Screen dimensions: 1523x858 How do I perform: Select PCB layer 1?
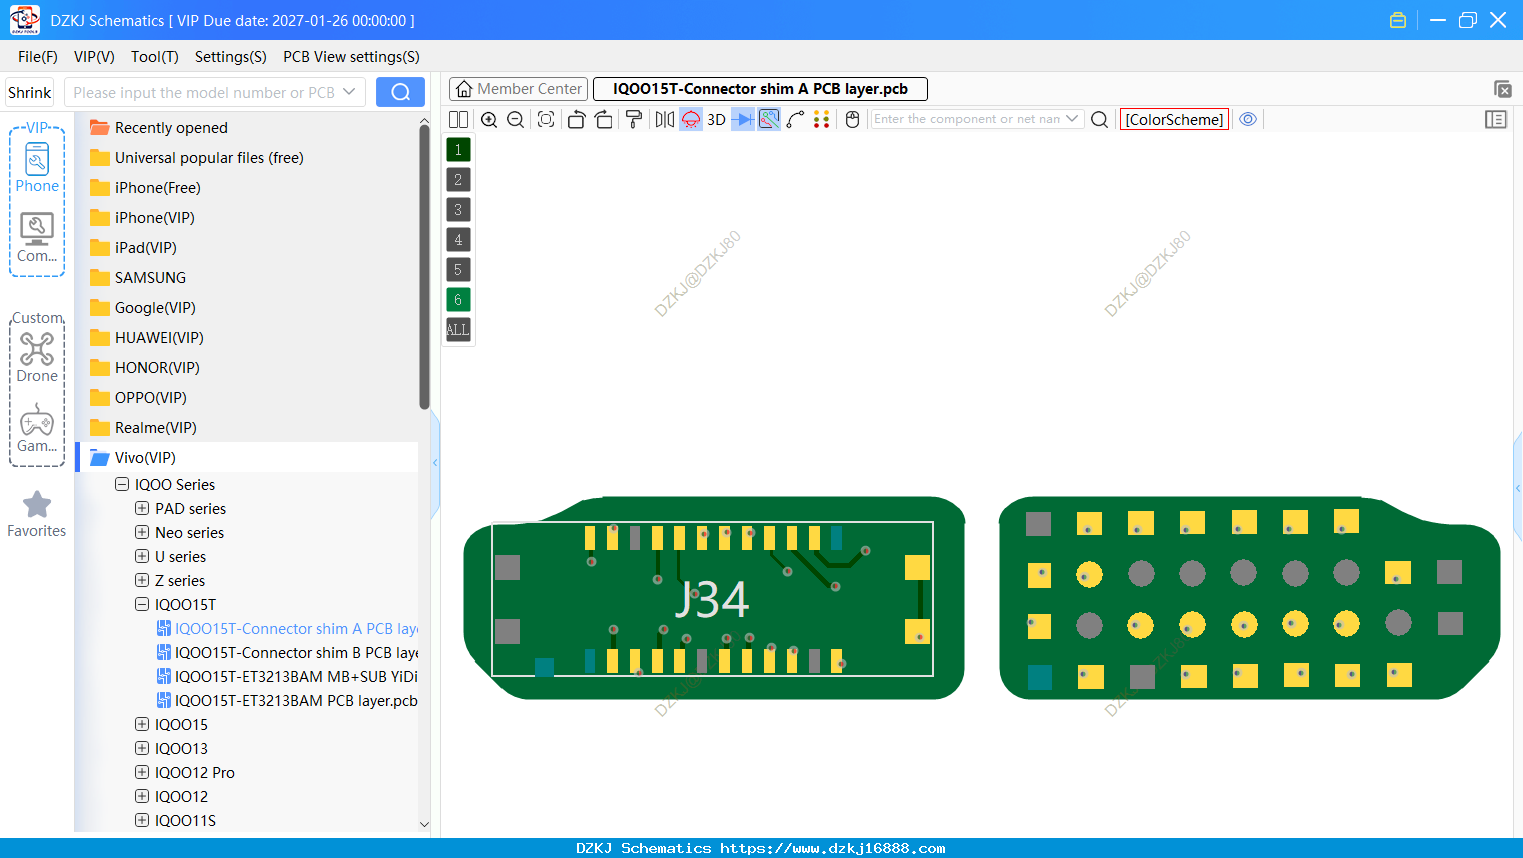point(458,150)
